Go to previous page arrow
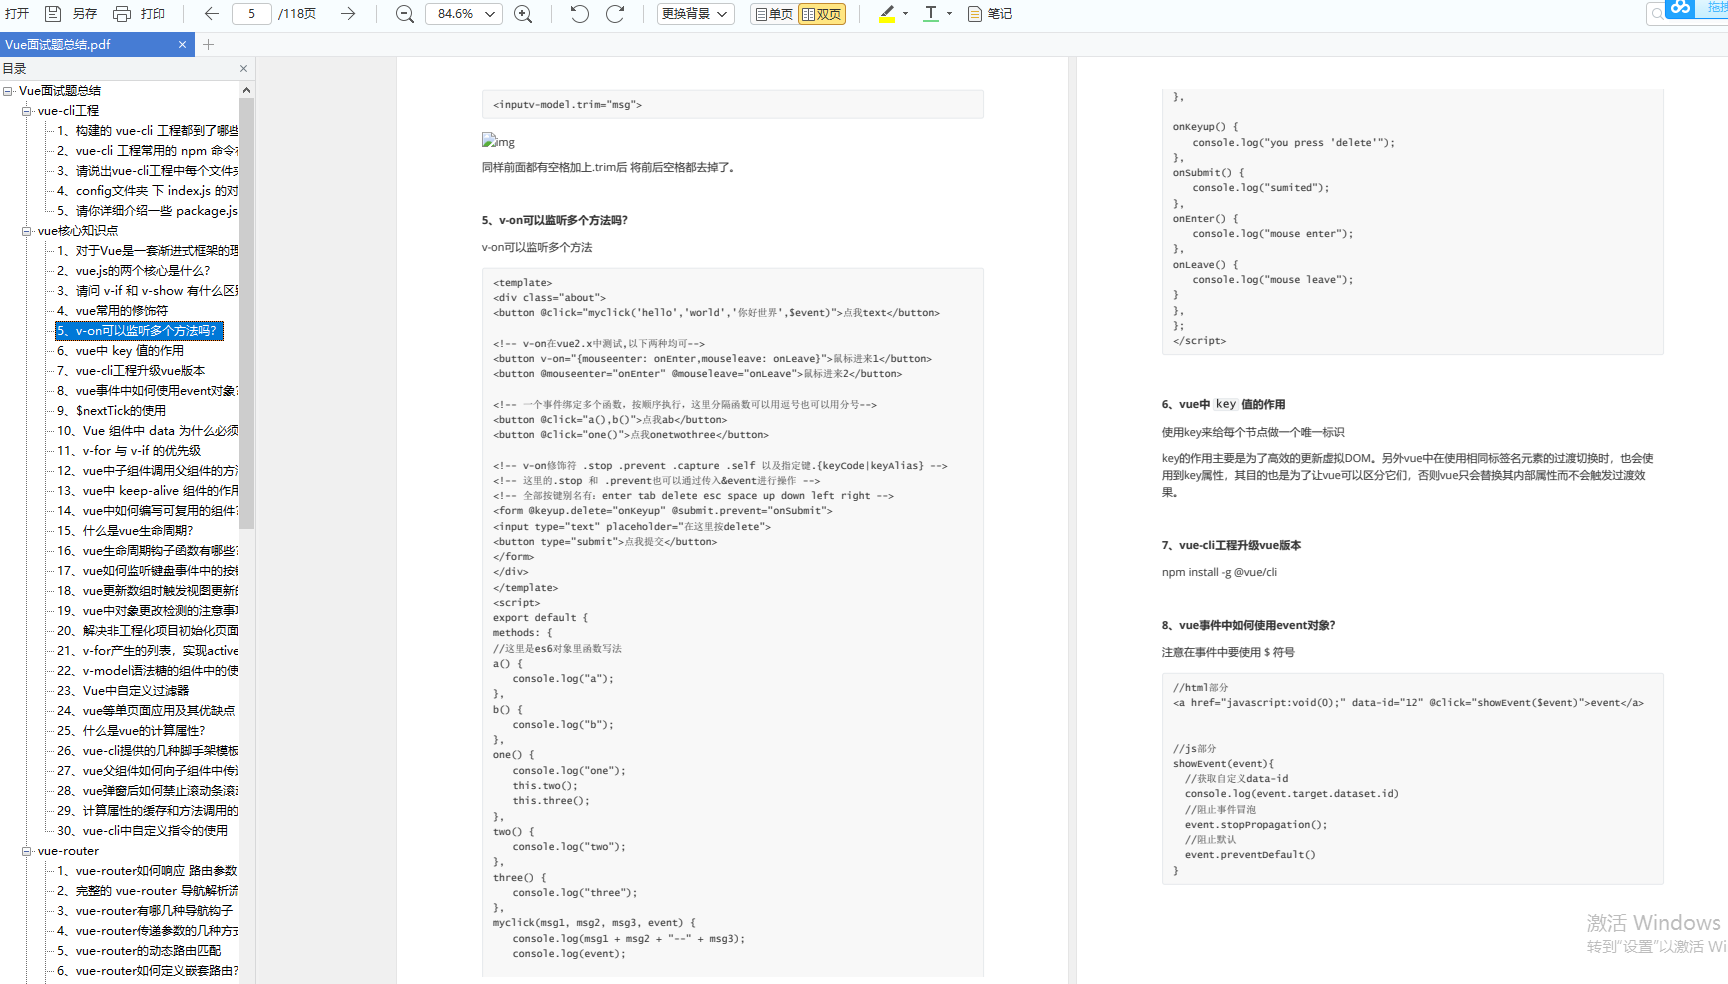 tap(211, 14)
